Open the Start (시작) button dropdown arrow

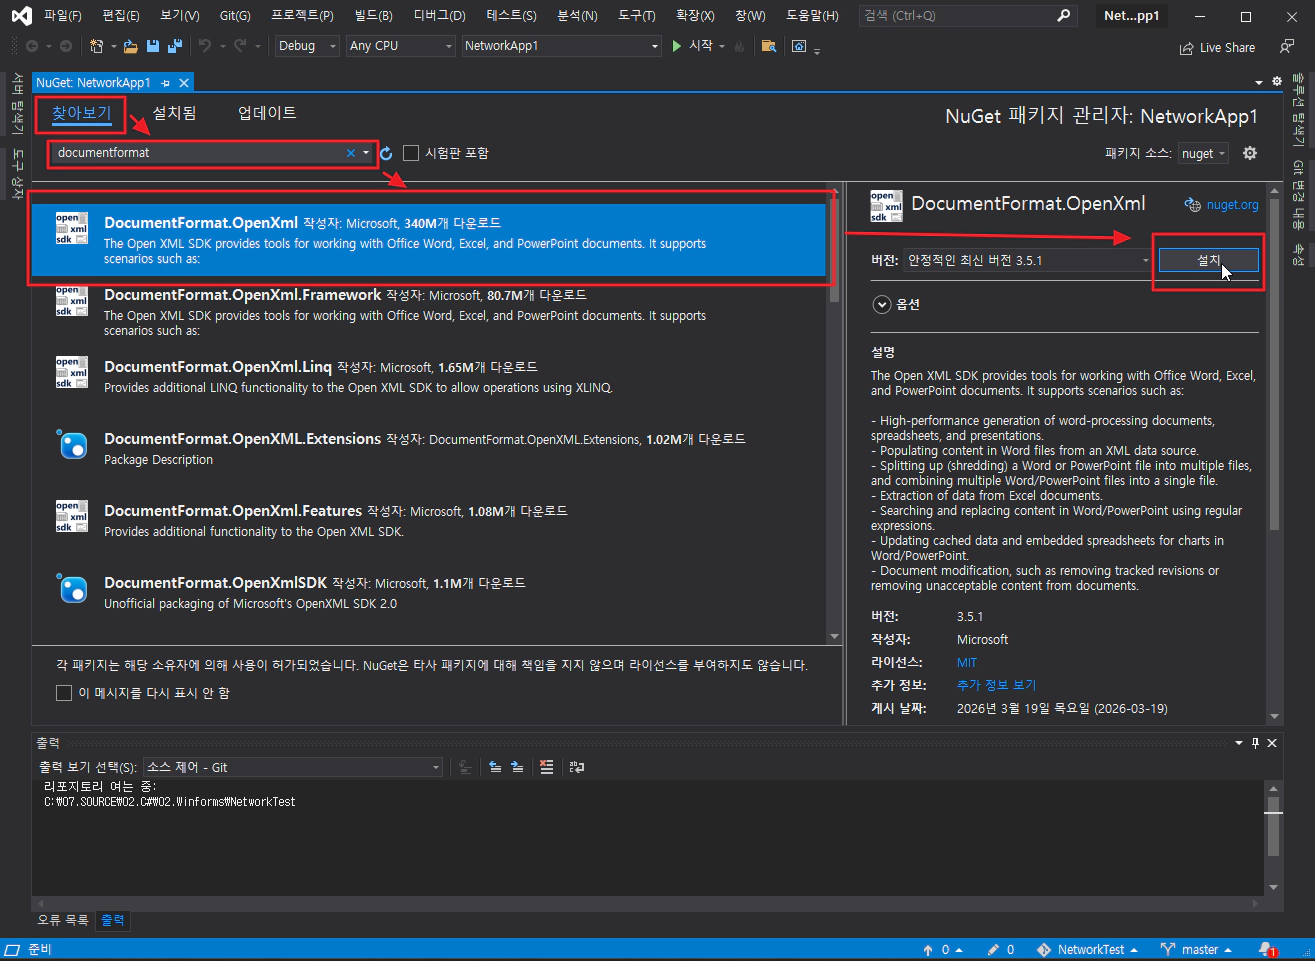[722, 46]
